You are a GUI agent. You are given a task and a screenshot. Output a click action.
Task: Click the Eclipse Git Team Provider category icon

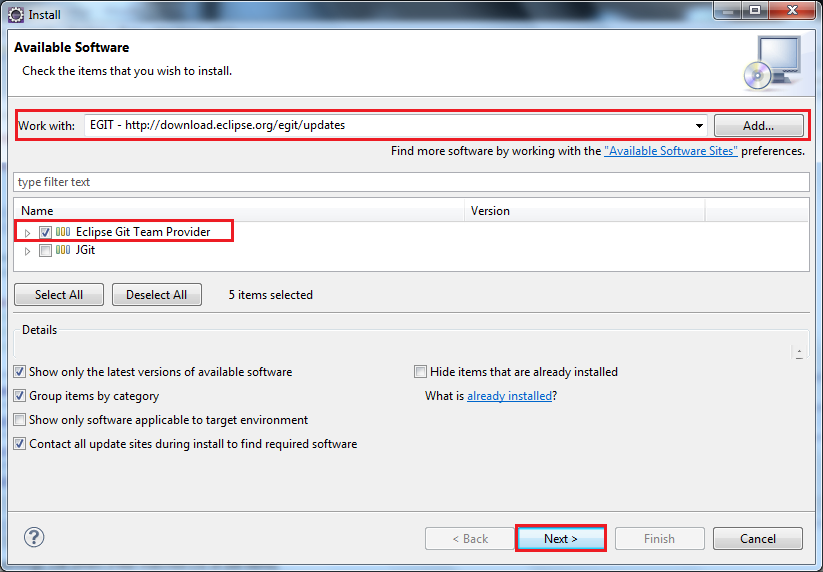[x=63, y=231]
